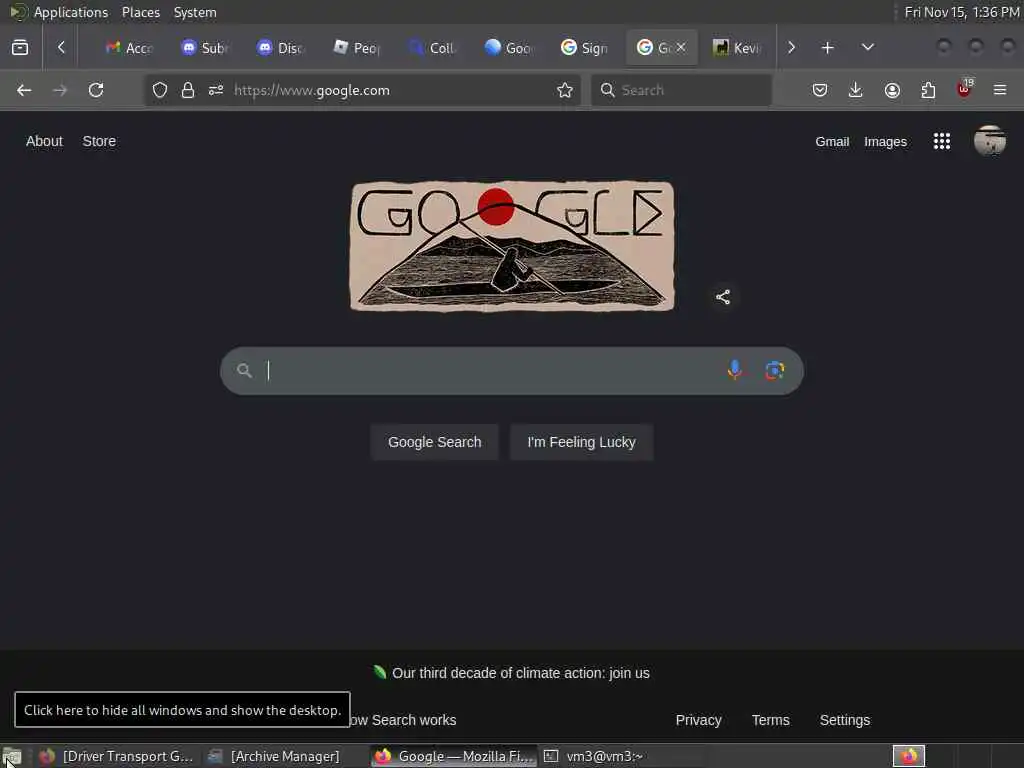The width and height of the screenshot is (1024, 768).
Task: Save page to Pocket icon
Action: pos(820,90)
